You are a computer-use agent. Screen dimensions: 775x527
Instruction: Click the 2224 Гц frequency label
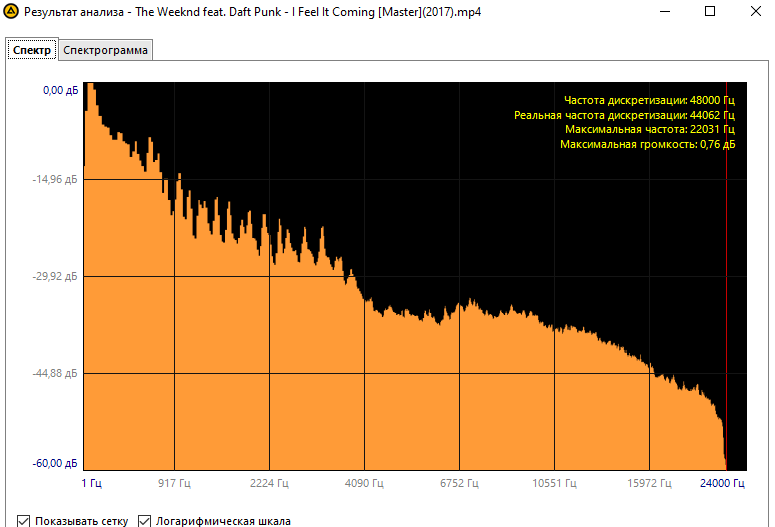click(269, 483)
